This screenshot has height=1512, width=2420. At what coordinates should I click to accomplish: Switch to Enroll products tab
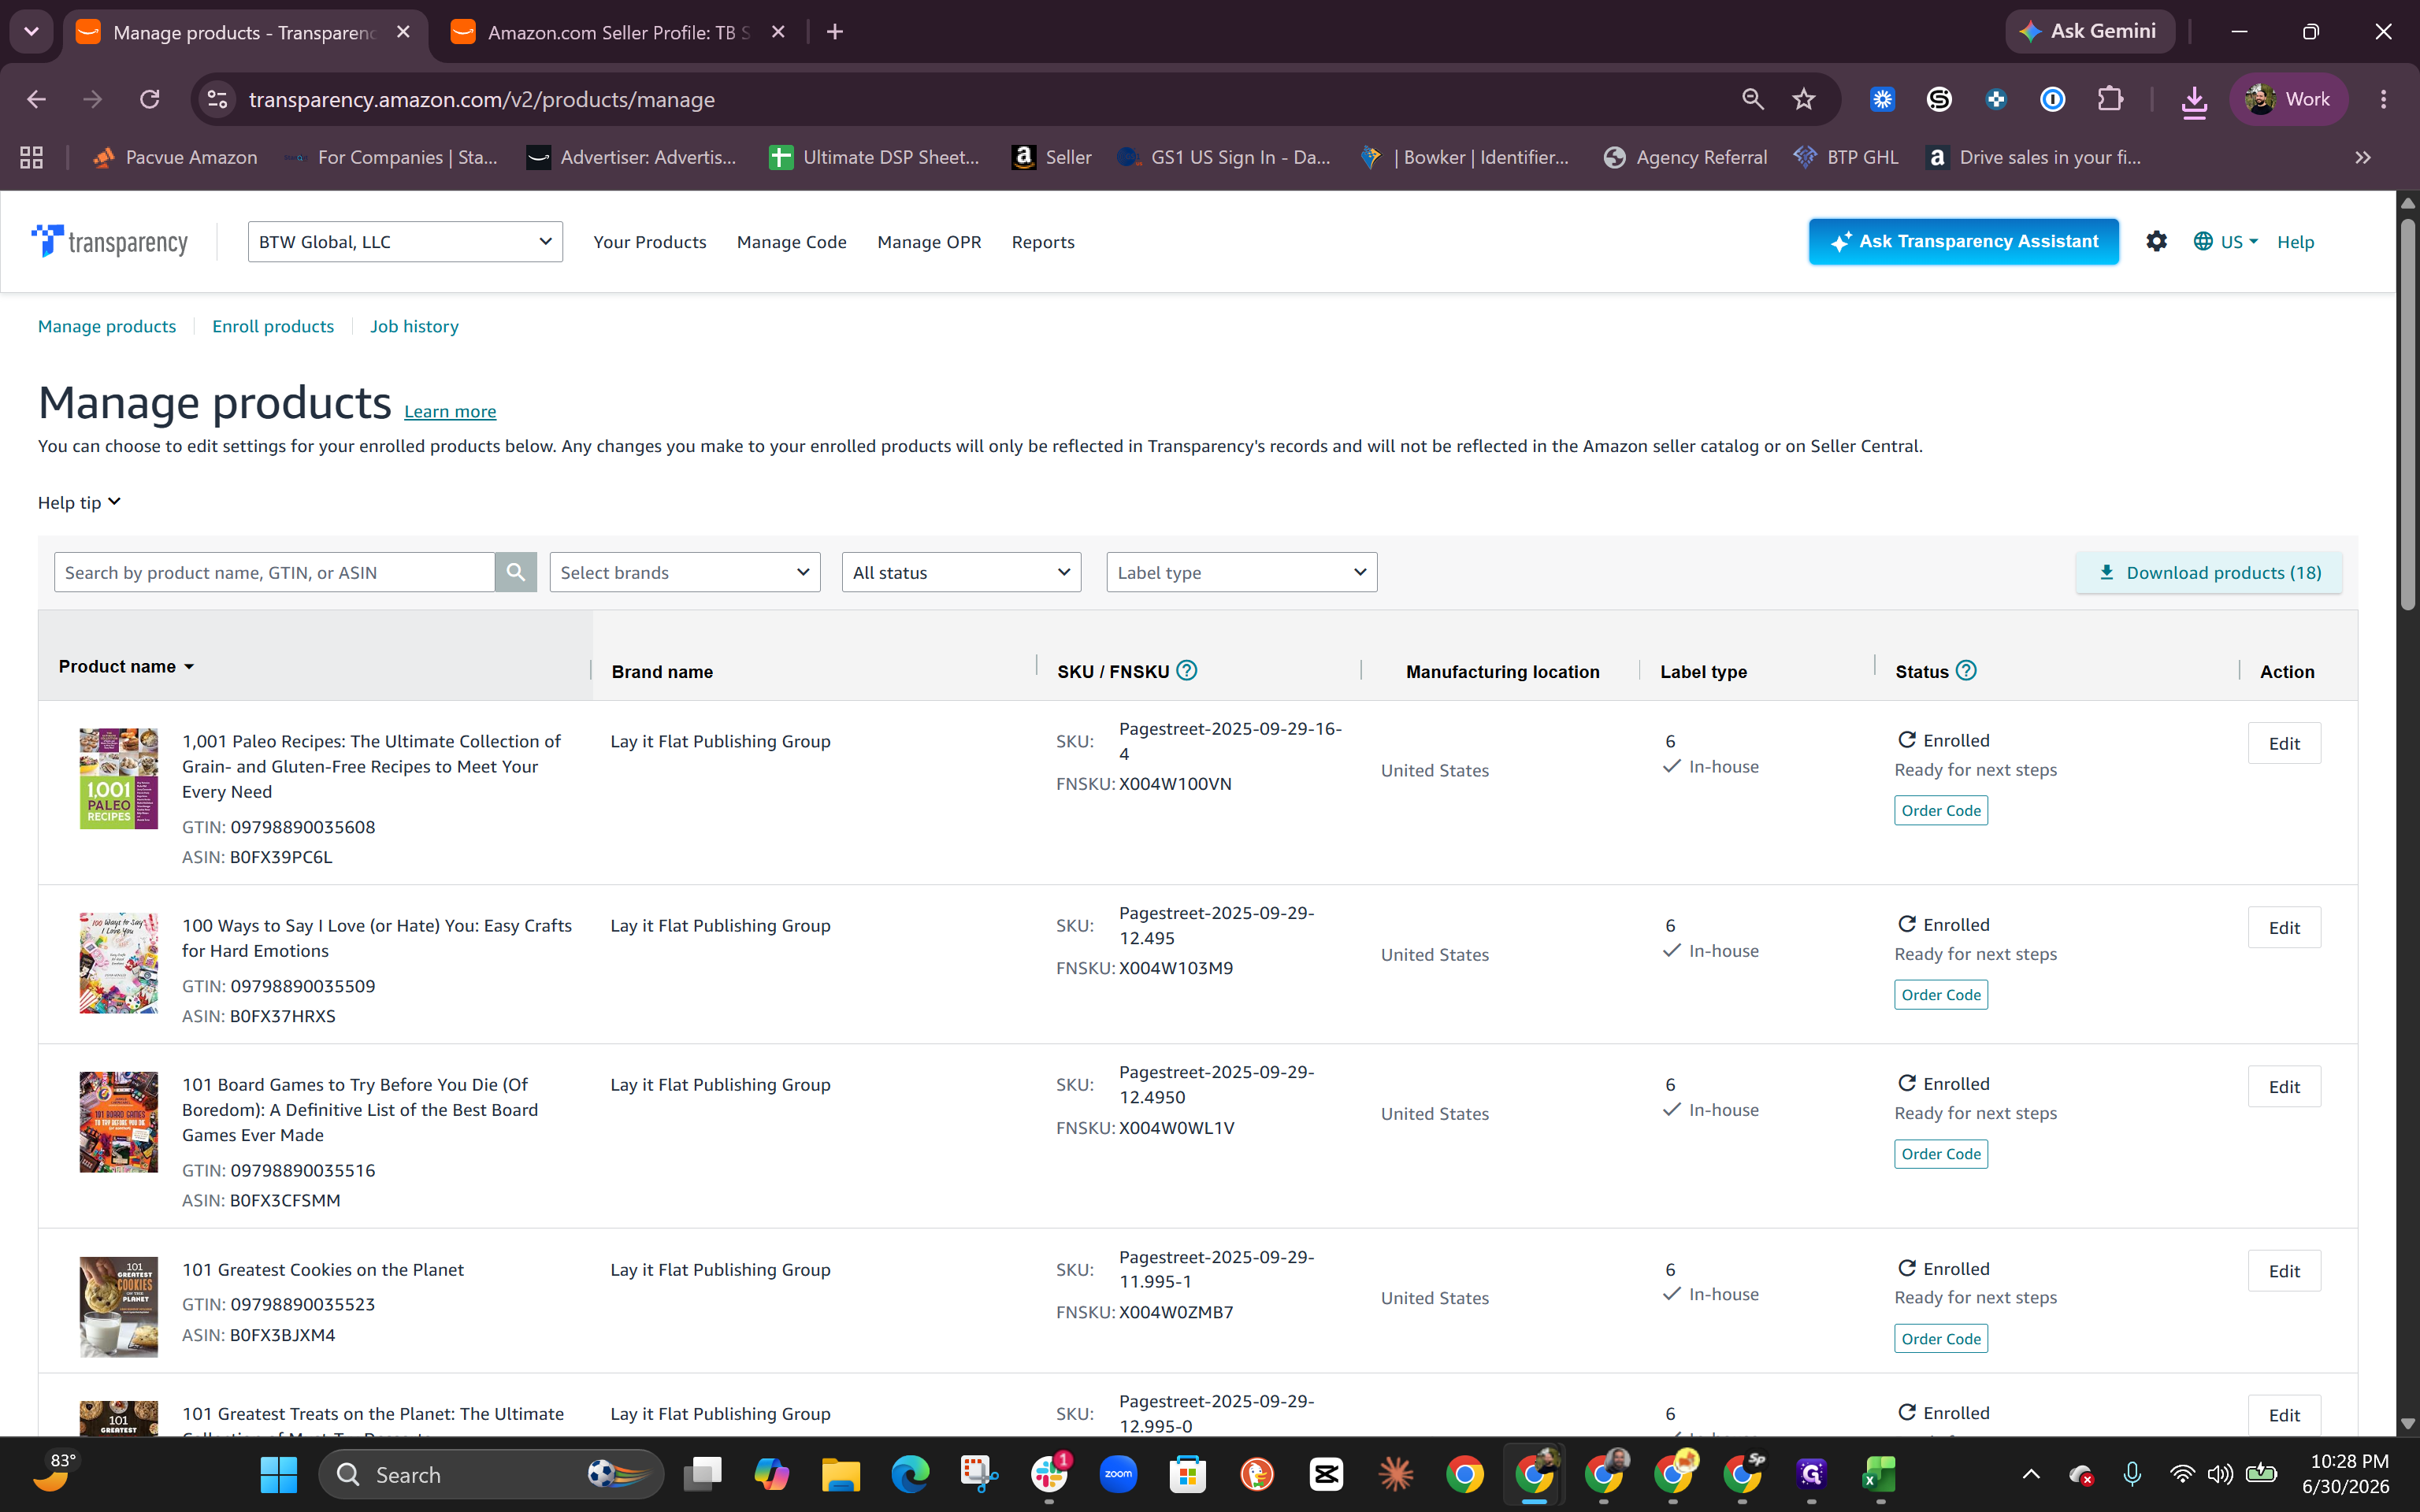pyautogui.click(x=273, y=326)
